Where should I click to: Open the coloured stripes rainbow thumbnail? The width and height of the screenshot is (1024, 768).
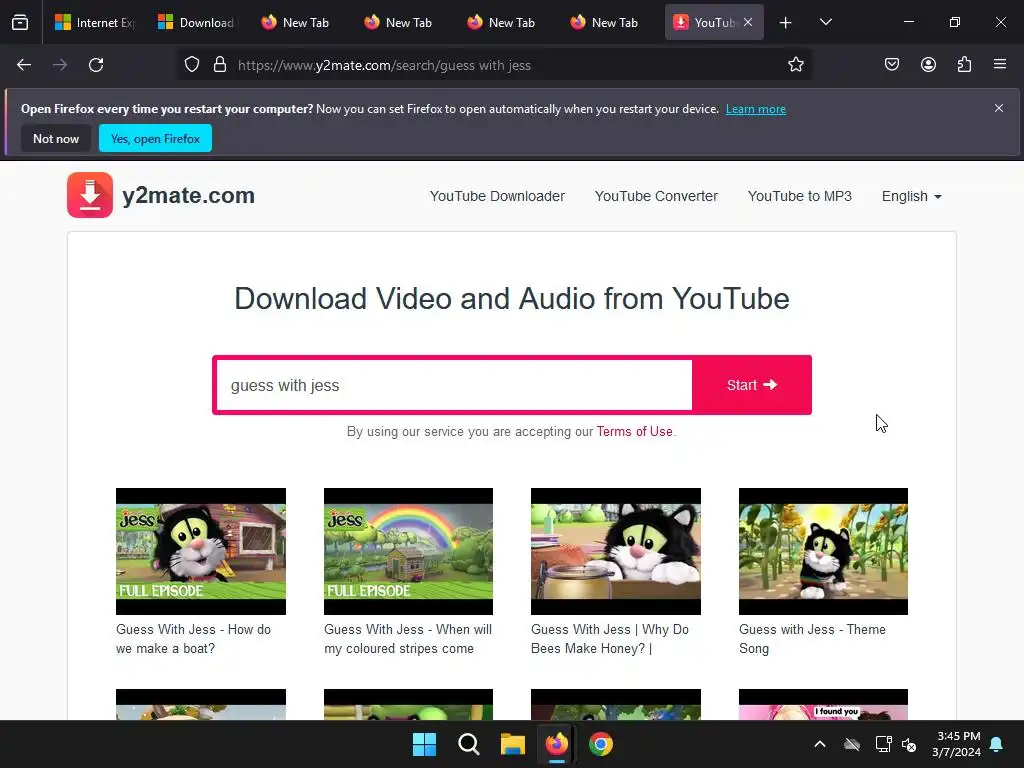(x=408, y=551)
